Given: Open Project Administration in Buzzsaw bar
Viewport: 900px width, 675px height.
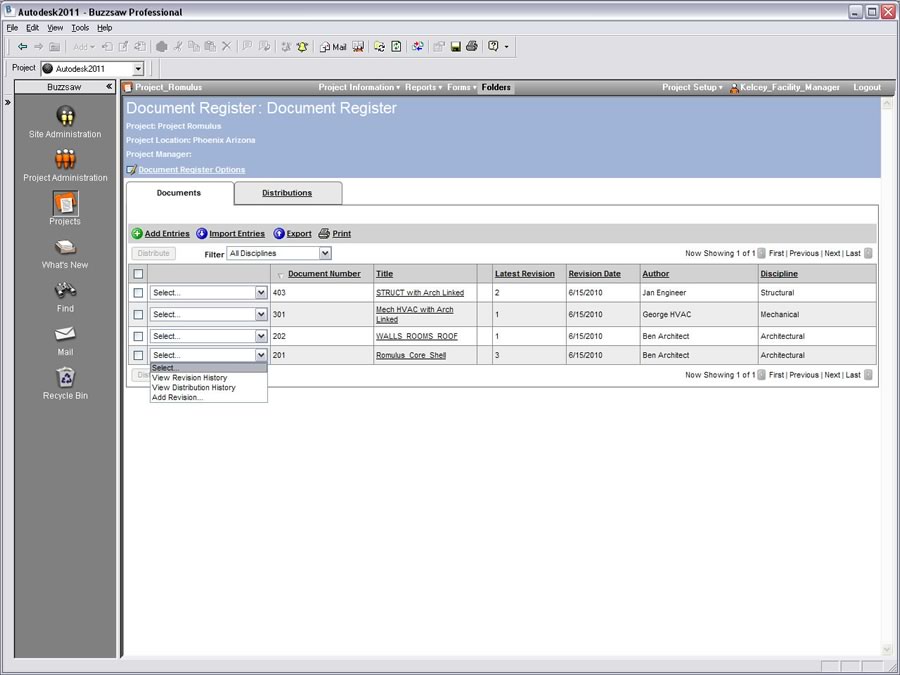Looking at the screenshot, I should 65,166.
